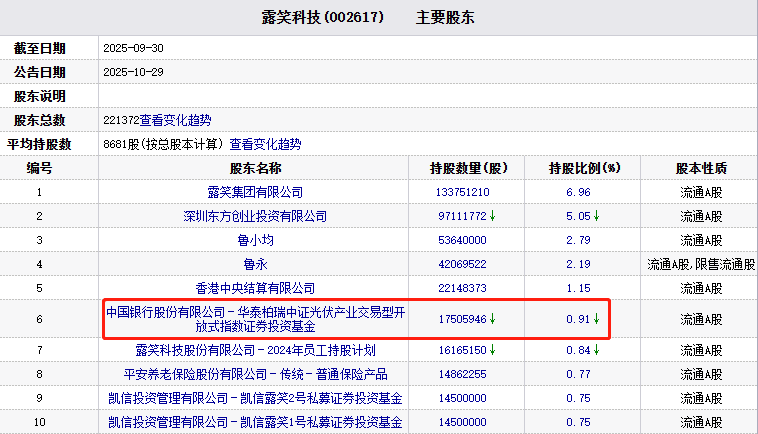The width and height of the screenshot is (758, 434).
Task: Open the 华泰柏瑞中证光伏产业 fund shareholder link
Action: click(x=255, y=319)
